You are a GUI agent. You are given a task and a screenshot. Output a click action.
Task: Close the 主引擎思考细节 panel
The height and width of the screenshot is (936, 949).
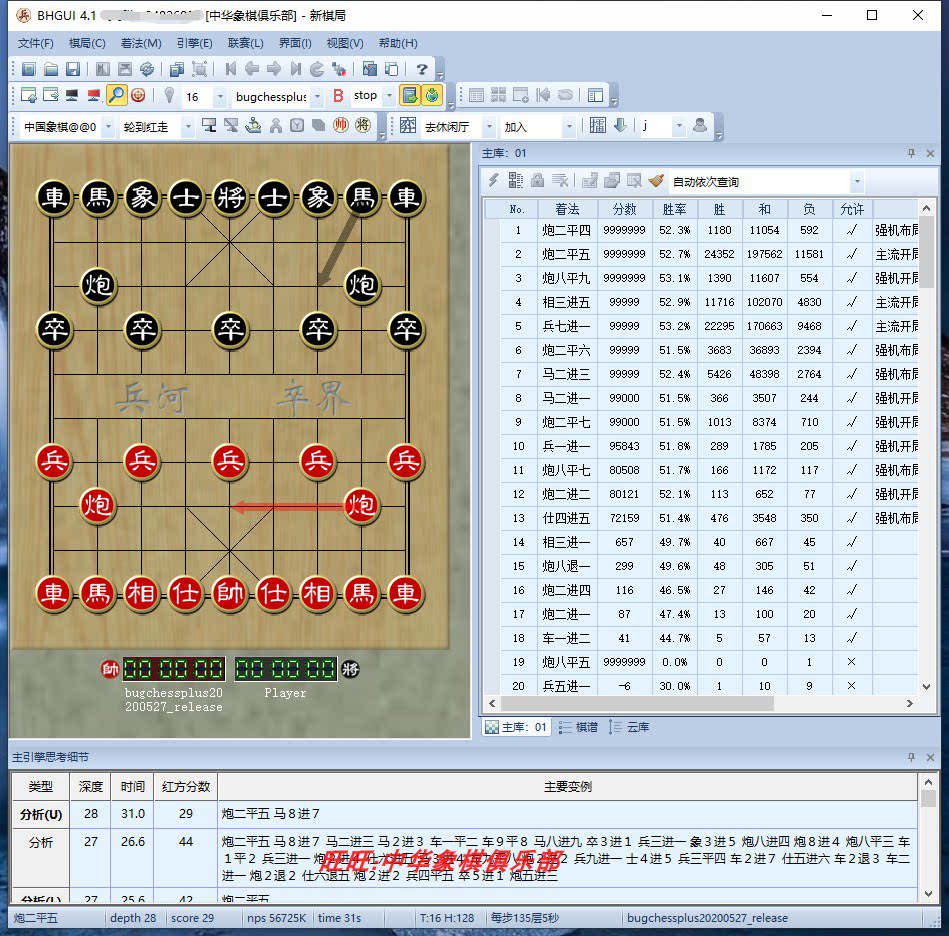pos(930,757)
